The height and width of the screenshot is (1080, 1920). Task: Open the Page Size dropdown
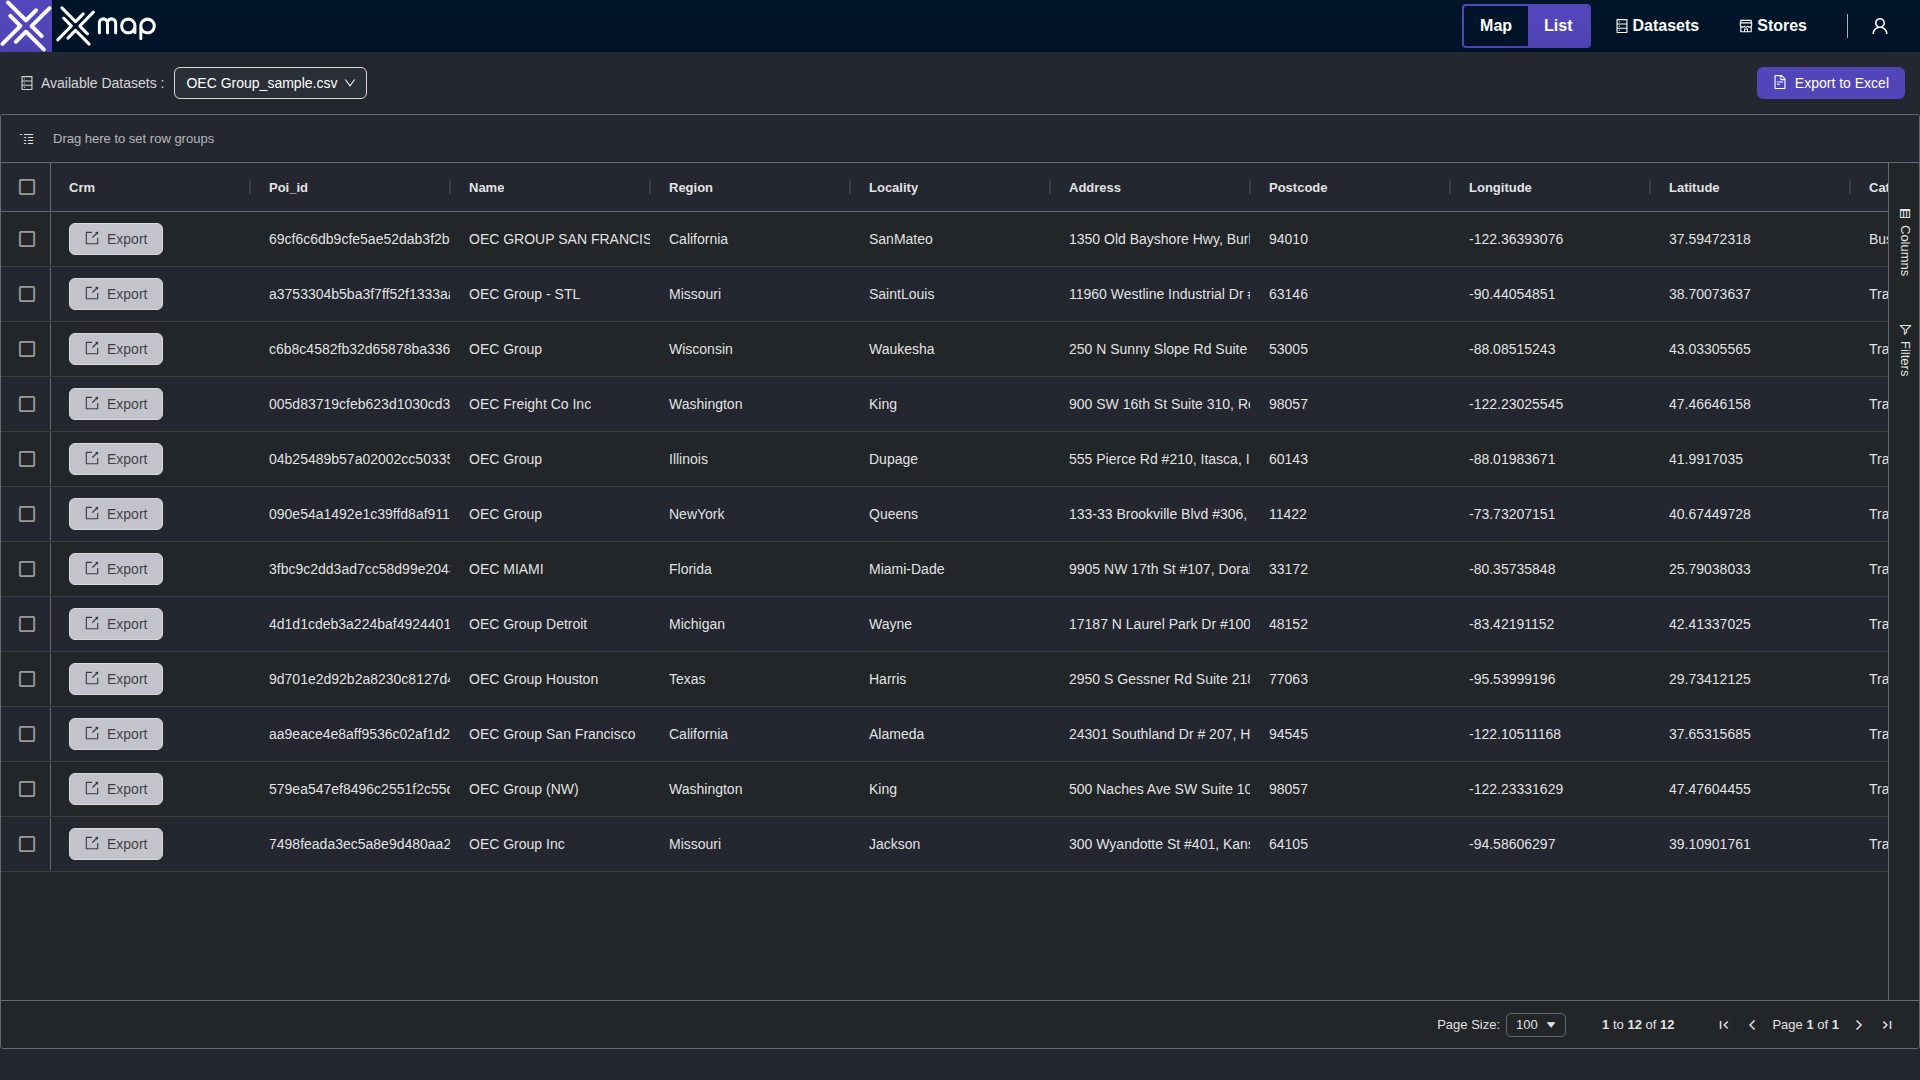click(1536, 1025)
